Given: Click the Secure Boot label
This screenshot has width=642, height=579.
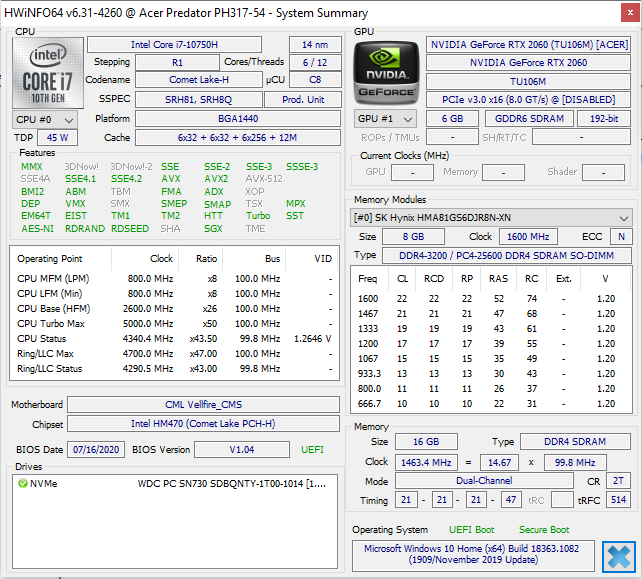Looking at the screenshot, I should pyautogui.click(x=544, y=529).
